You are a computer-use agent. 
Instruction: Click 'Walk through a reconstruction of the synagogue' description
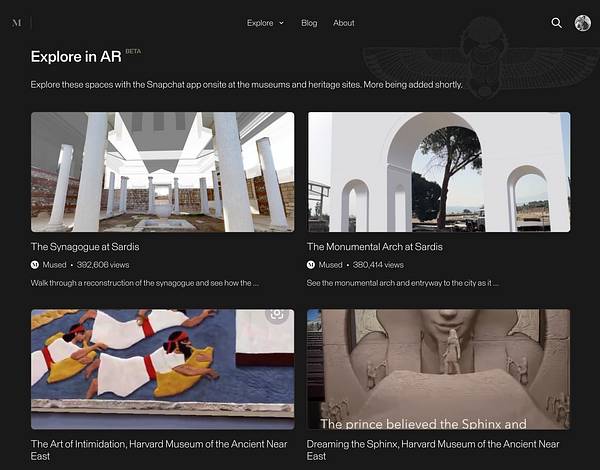145,283
